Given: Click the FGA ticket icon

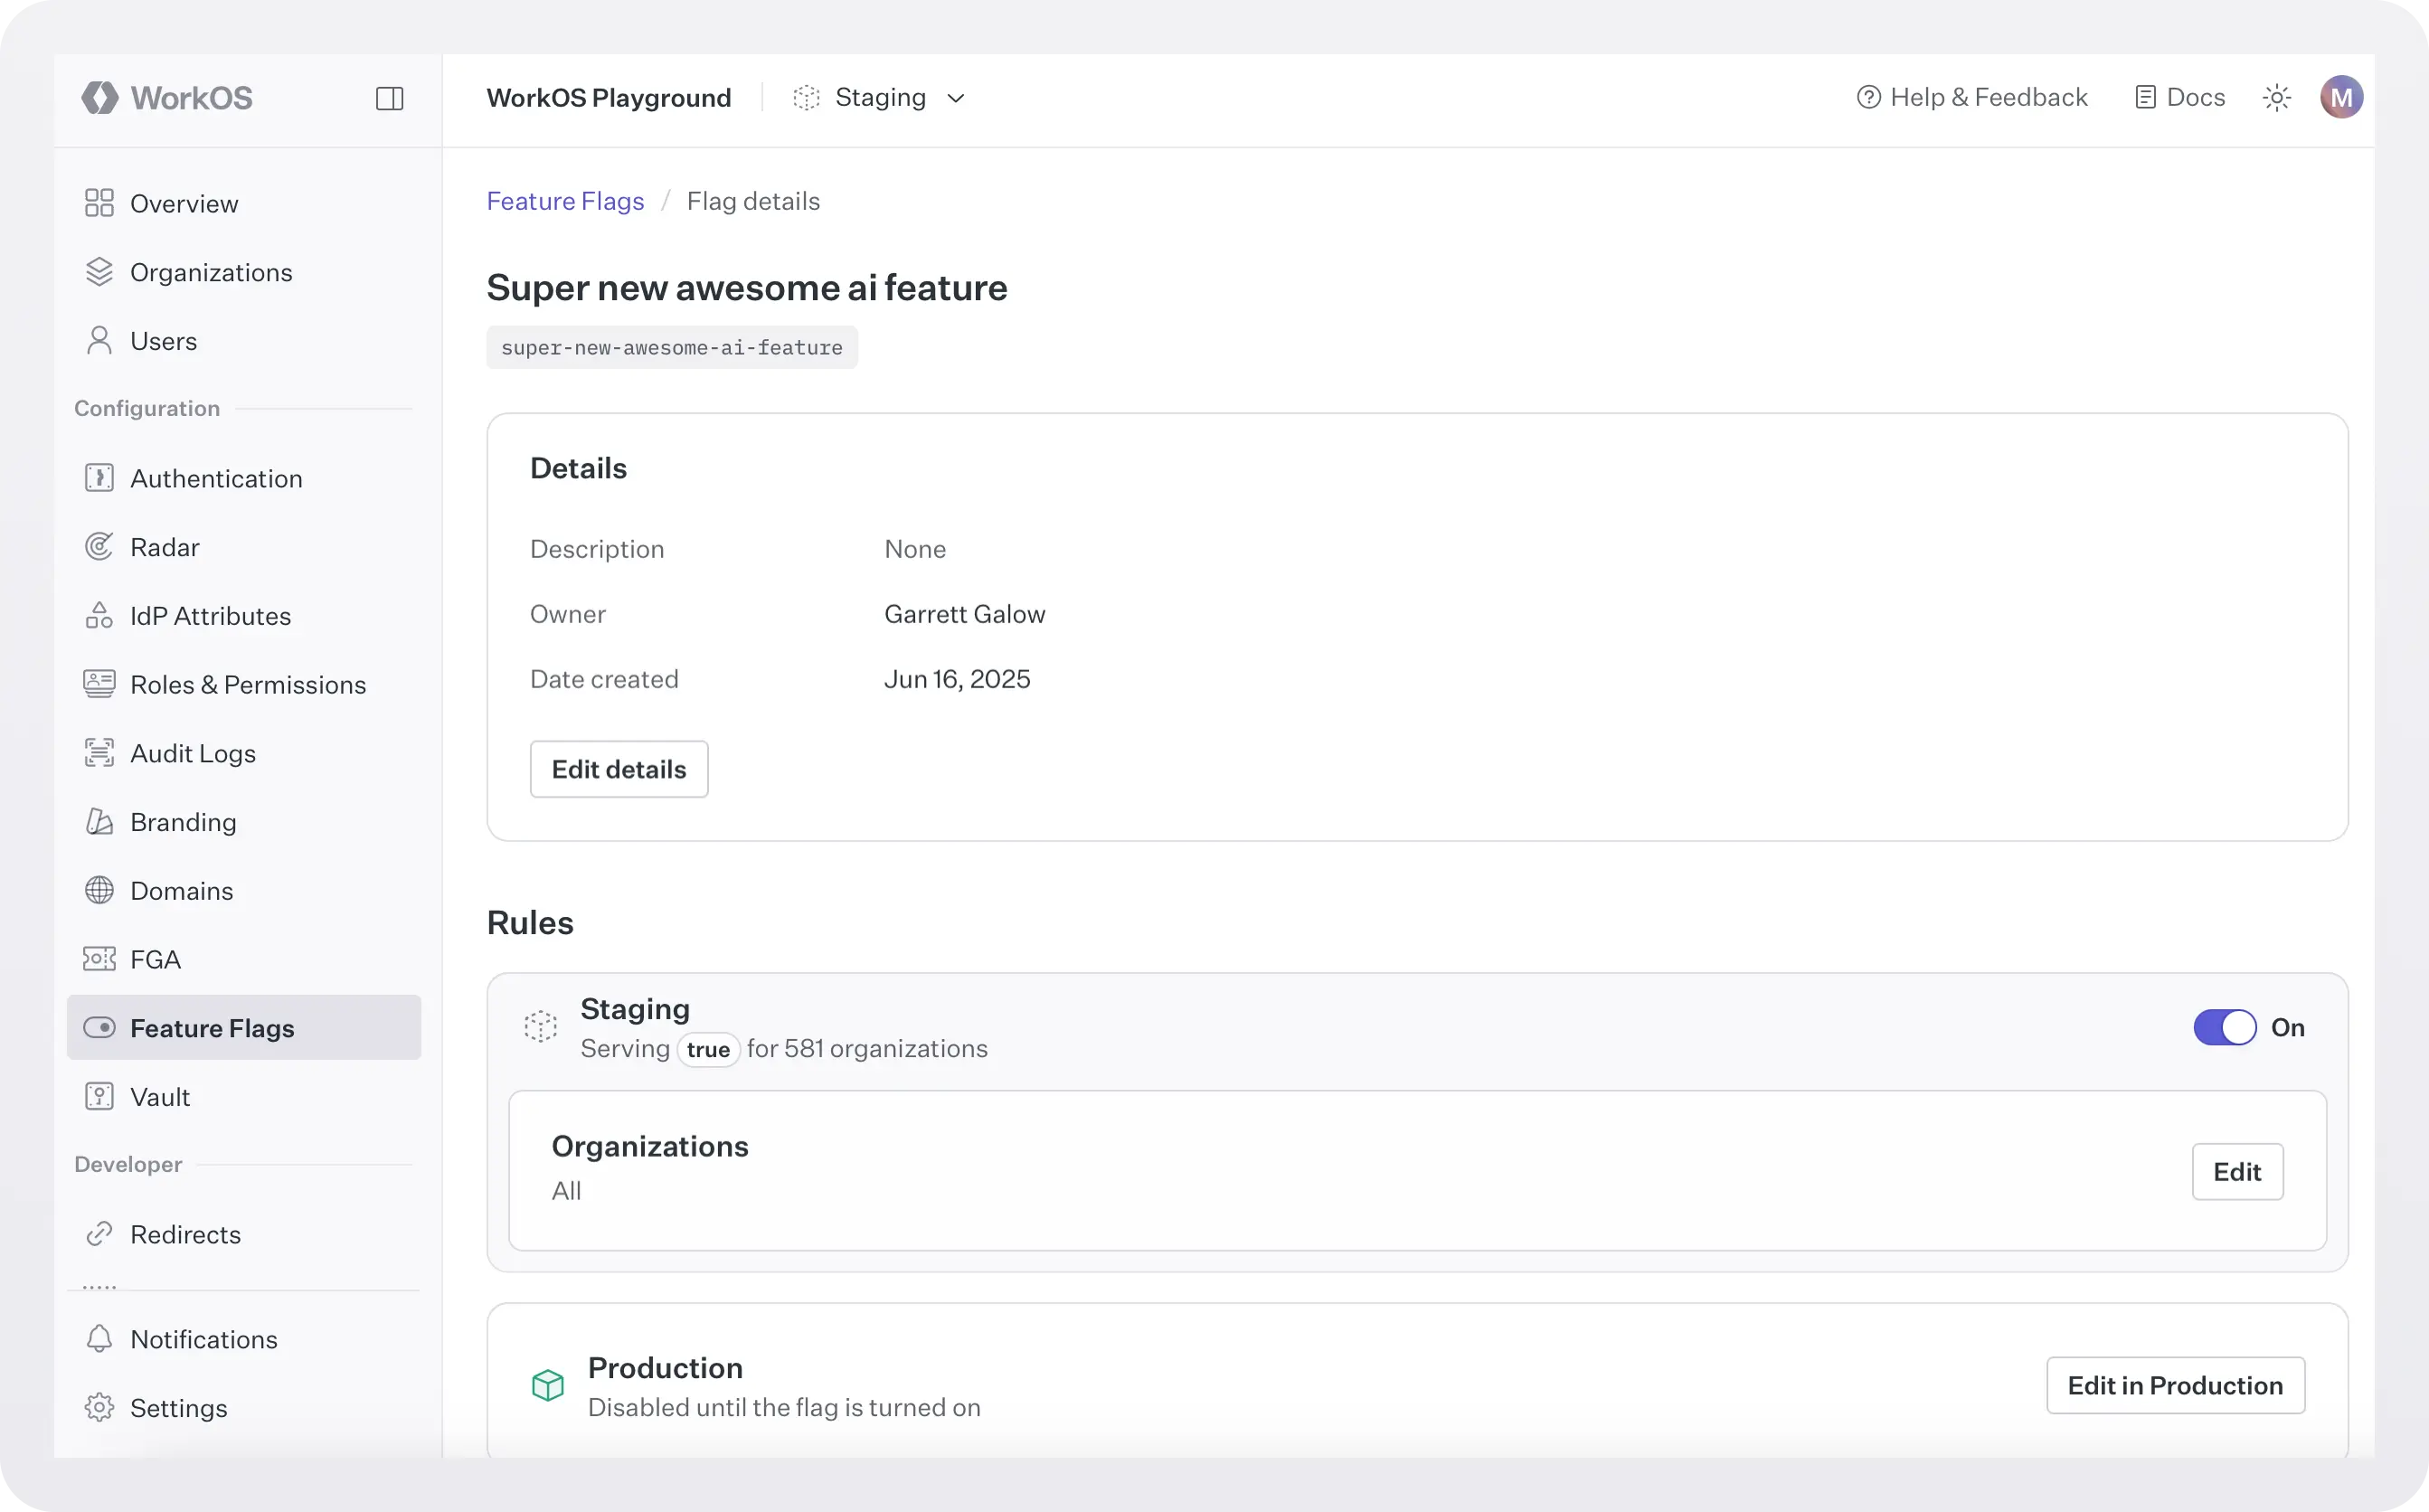Looking at the screenshot, I should (99, 959).
